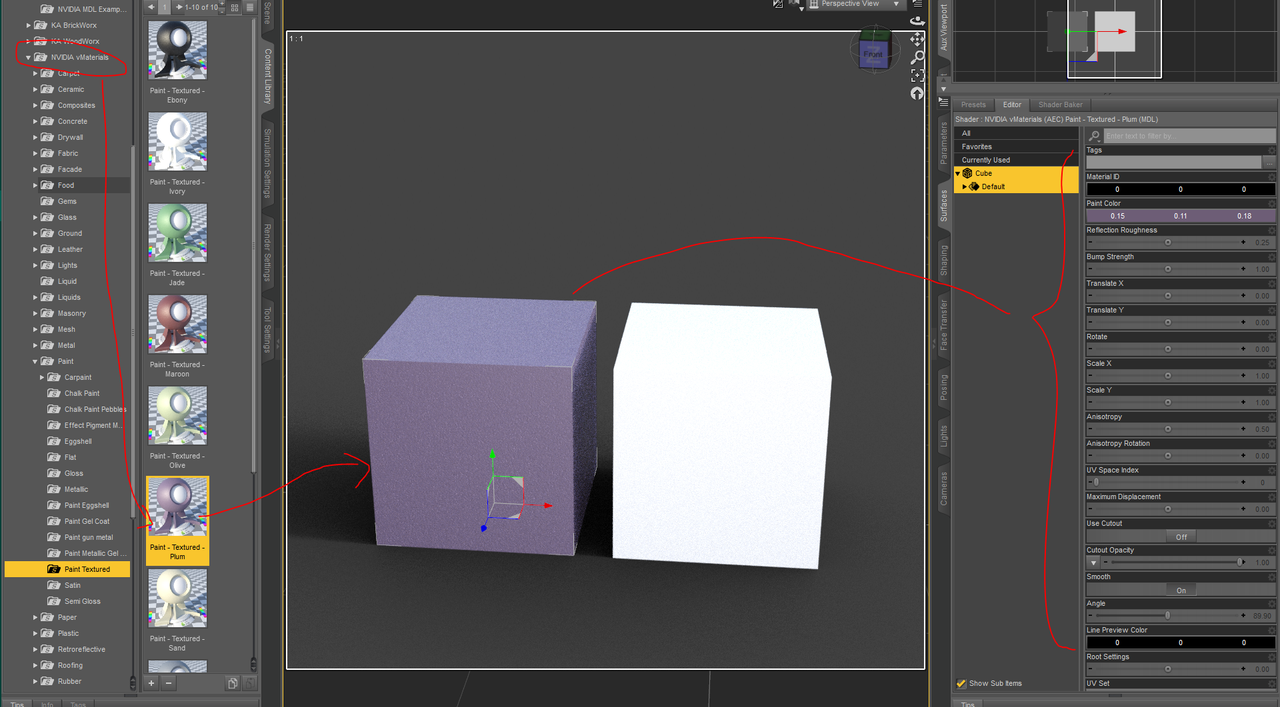Go to previous content page arrow
This screenshot has width=1280, height=707.
click(x=152, y=7)
